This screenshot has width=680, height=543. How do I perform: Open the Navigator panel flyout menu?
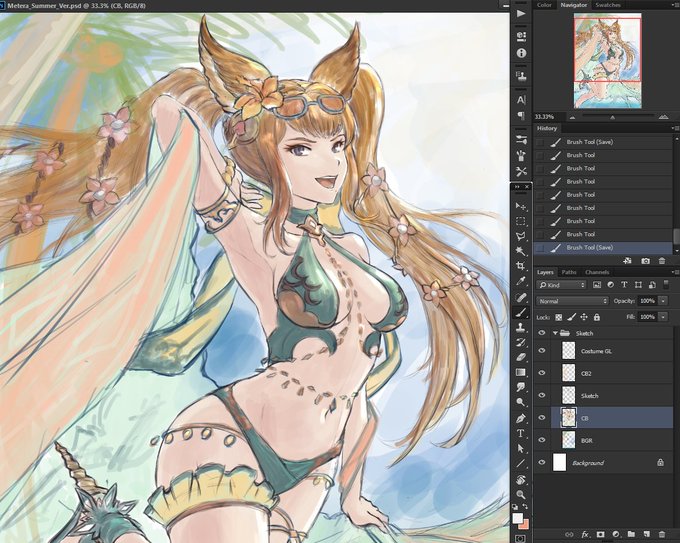675,5
